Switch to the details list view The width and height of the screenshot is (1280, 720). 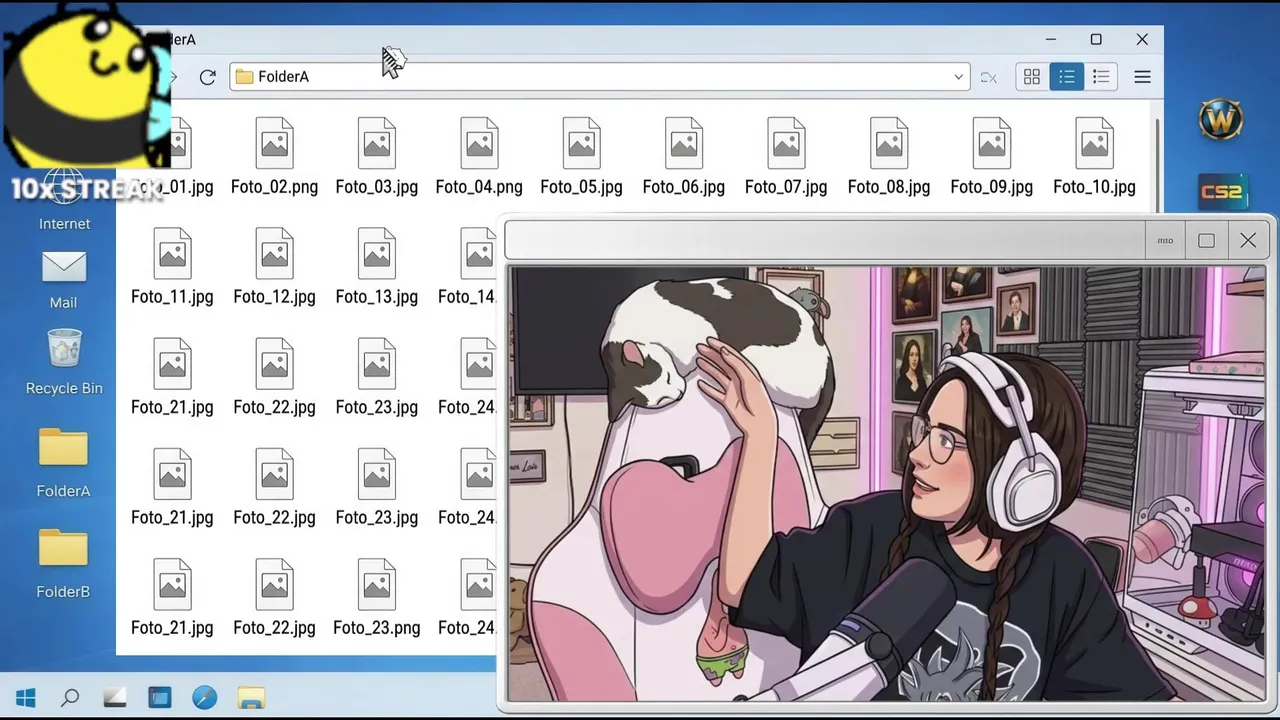1101,77
